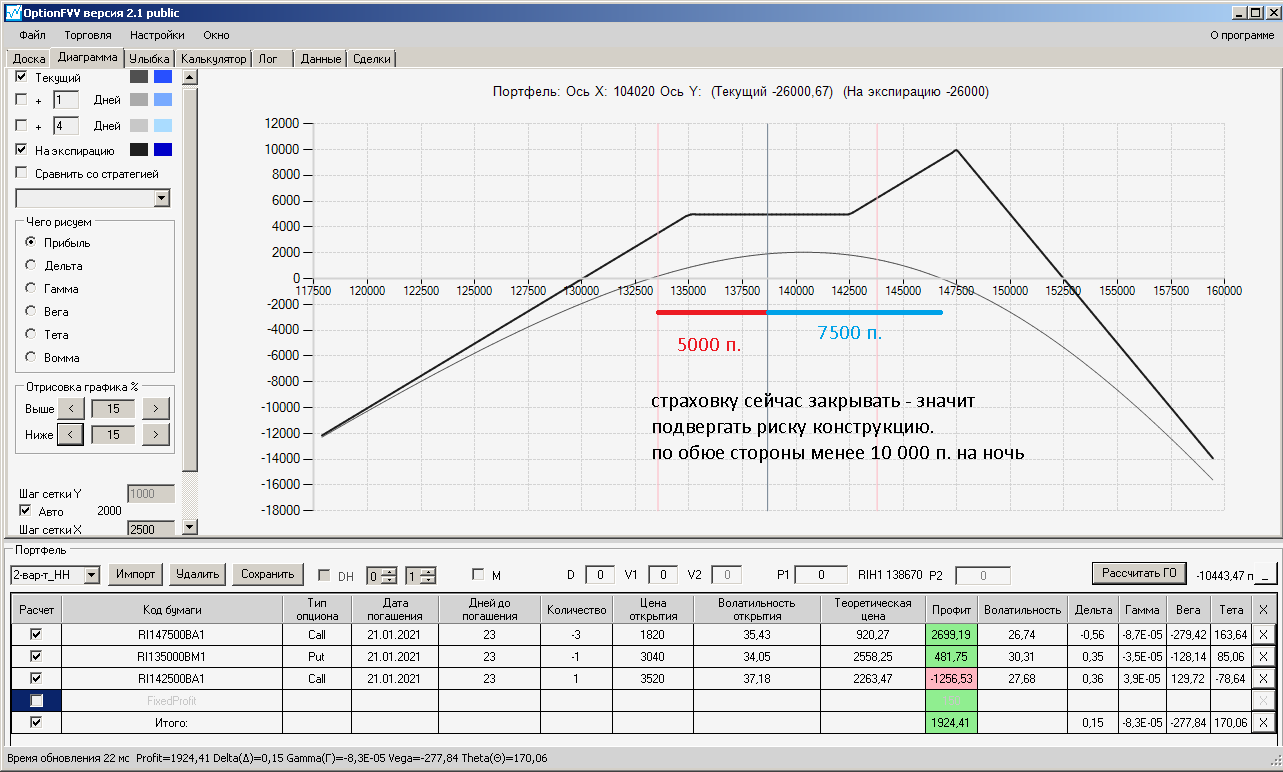Open the О программе menu item
Viewport: 1283px width, 772px height.
1242,35
